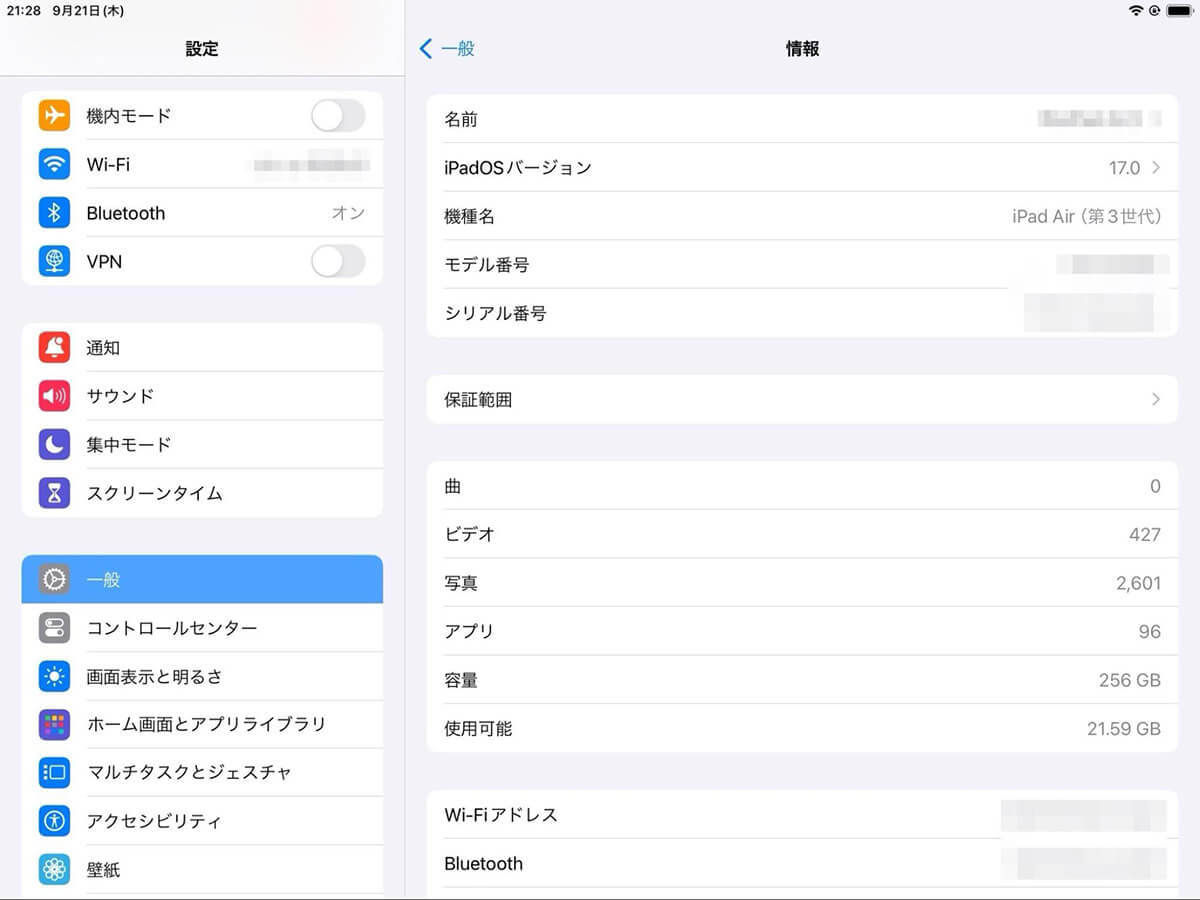Open サウンド settings
Image resolution: width=1200 pixels, height=900 pixels.
pos(202,396)
